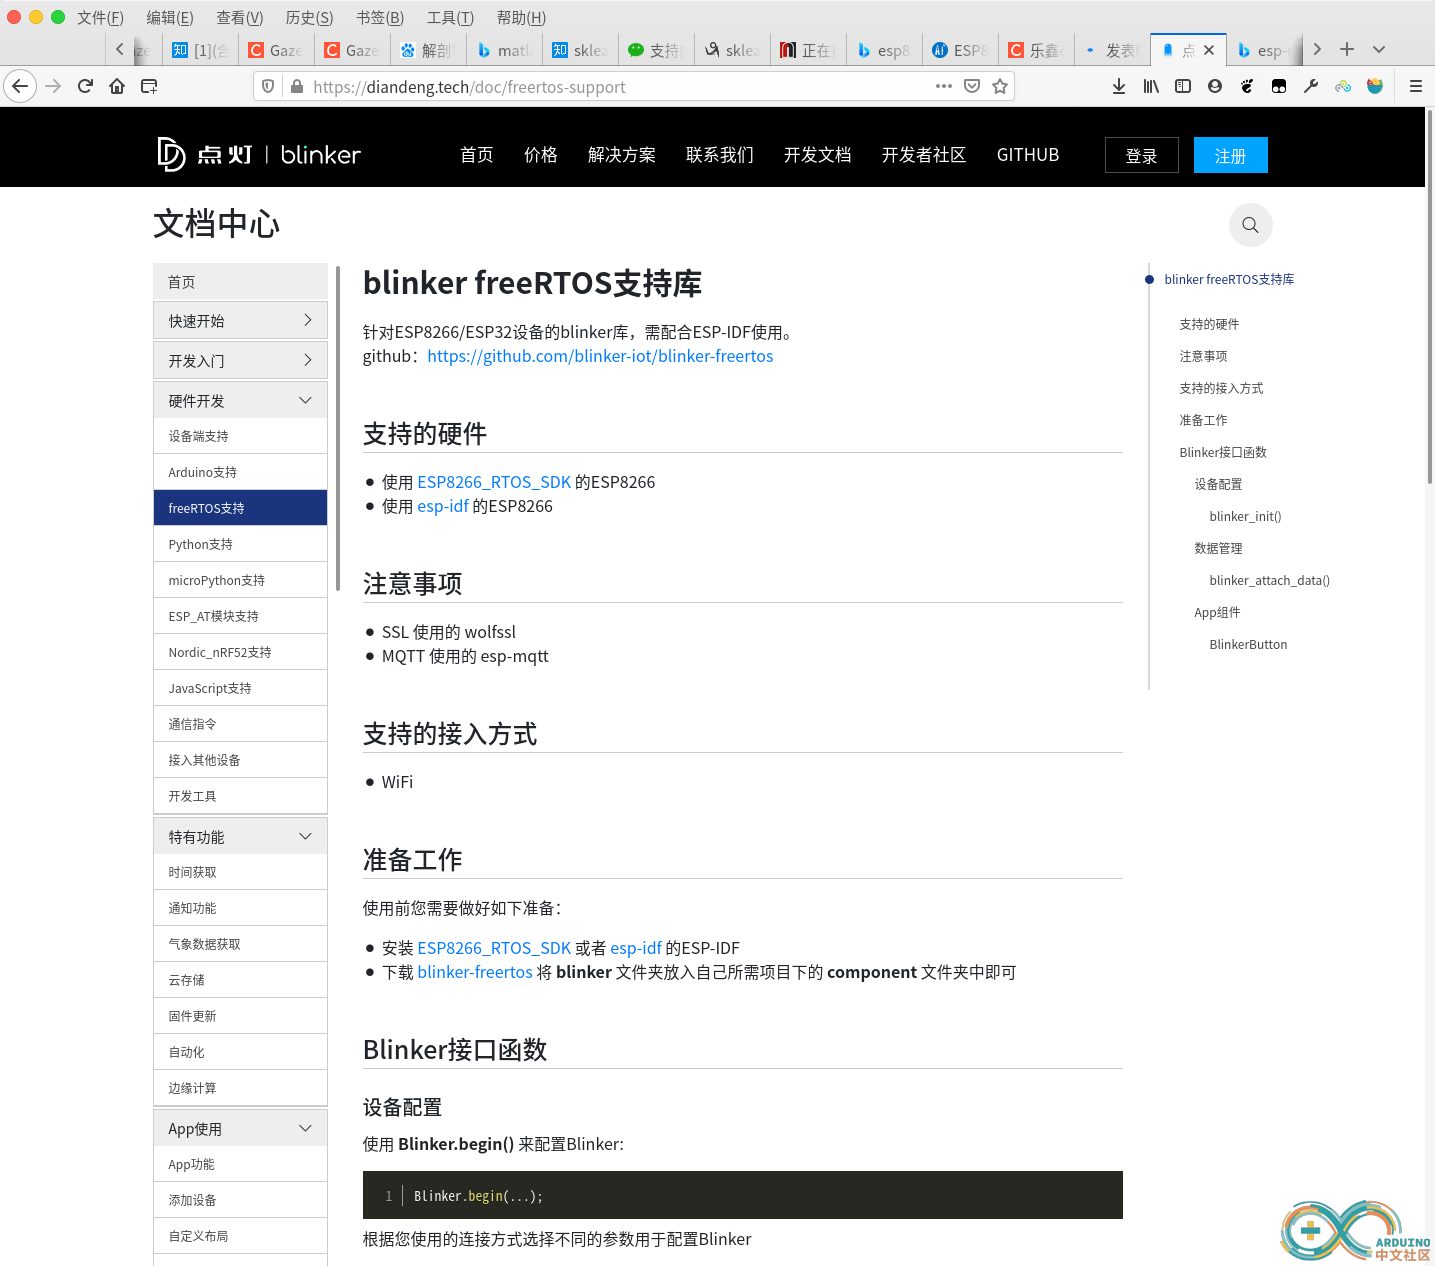Jump to blinker_attach_data() in outline
The height and width of the screenshot is (1266, 1435).
click(1269, 580)
